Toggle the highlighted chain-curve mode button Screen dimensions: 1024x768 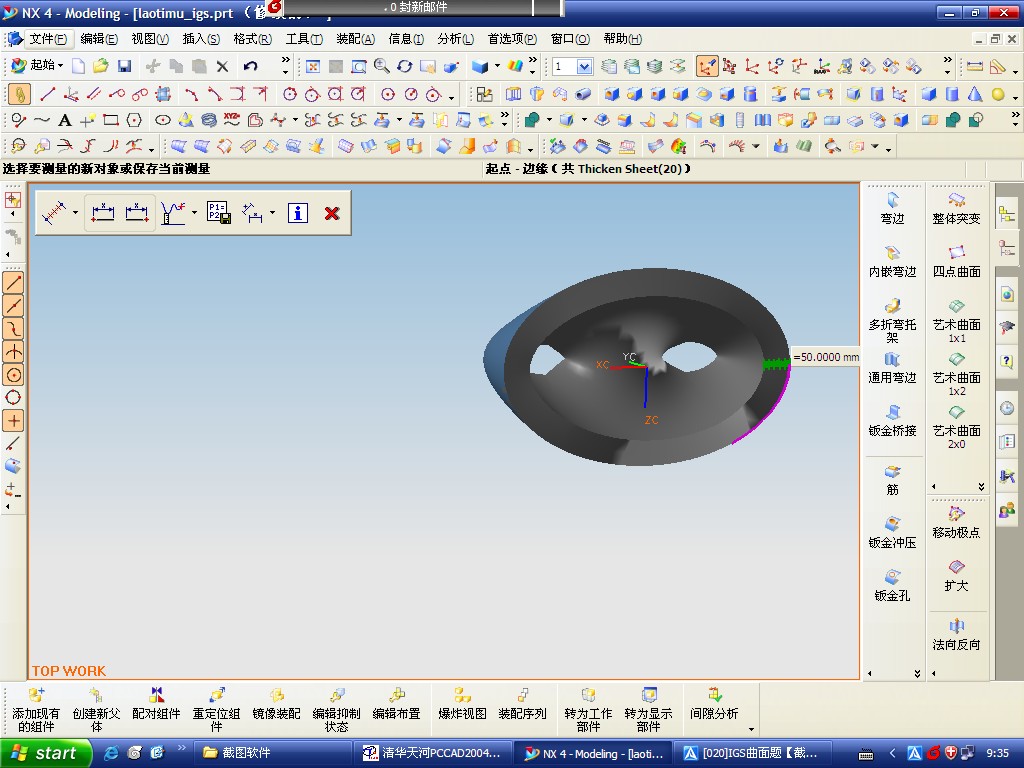(x=19, y=94)
